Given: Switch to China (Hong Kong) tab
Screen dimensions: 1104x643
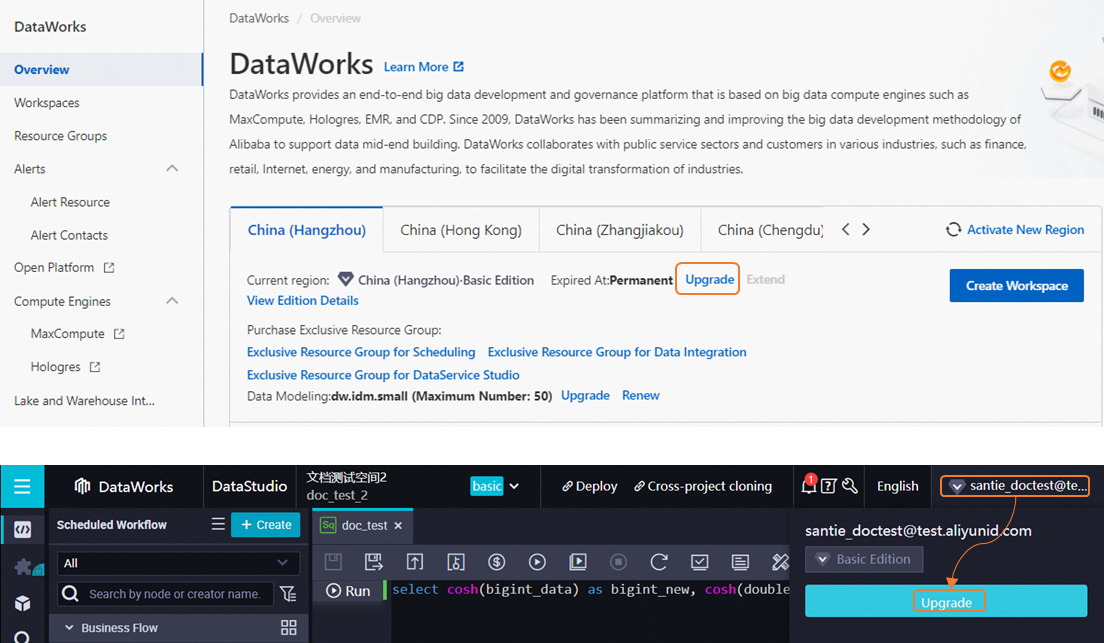Looking at the screenshot, I should coord(460,230).
